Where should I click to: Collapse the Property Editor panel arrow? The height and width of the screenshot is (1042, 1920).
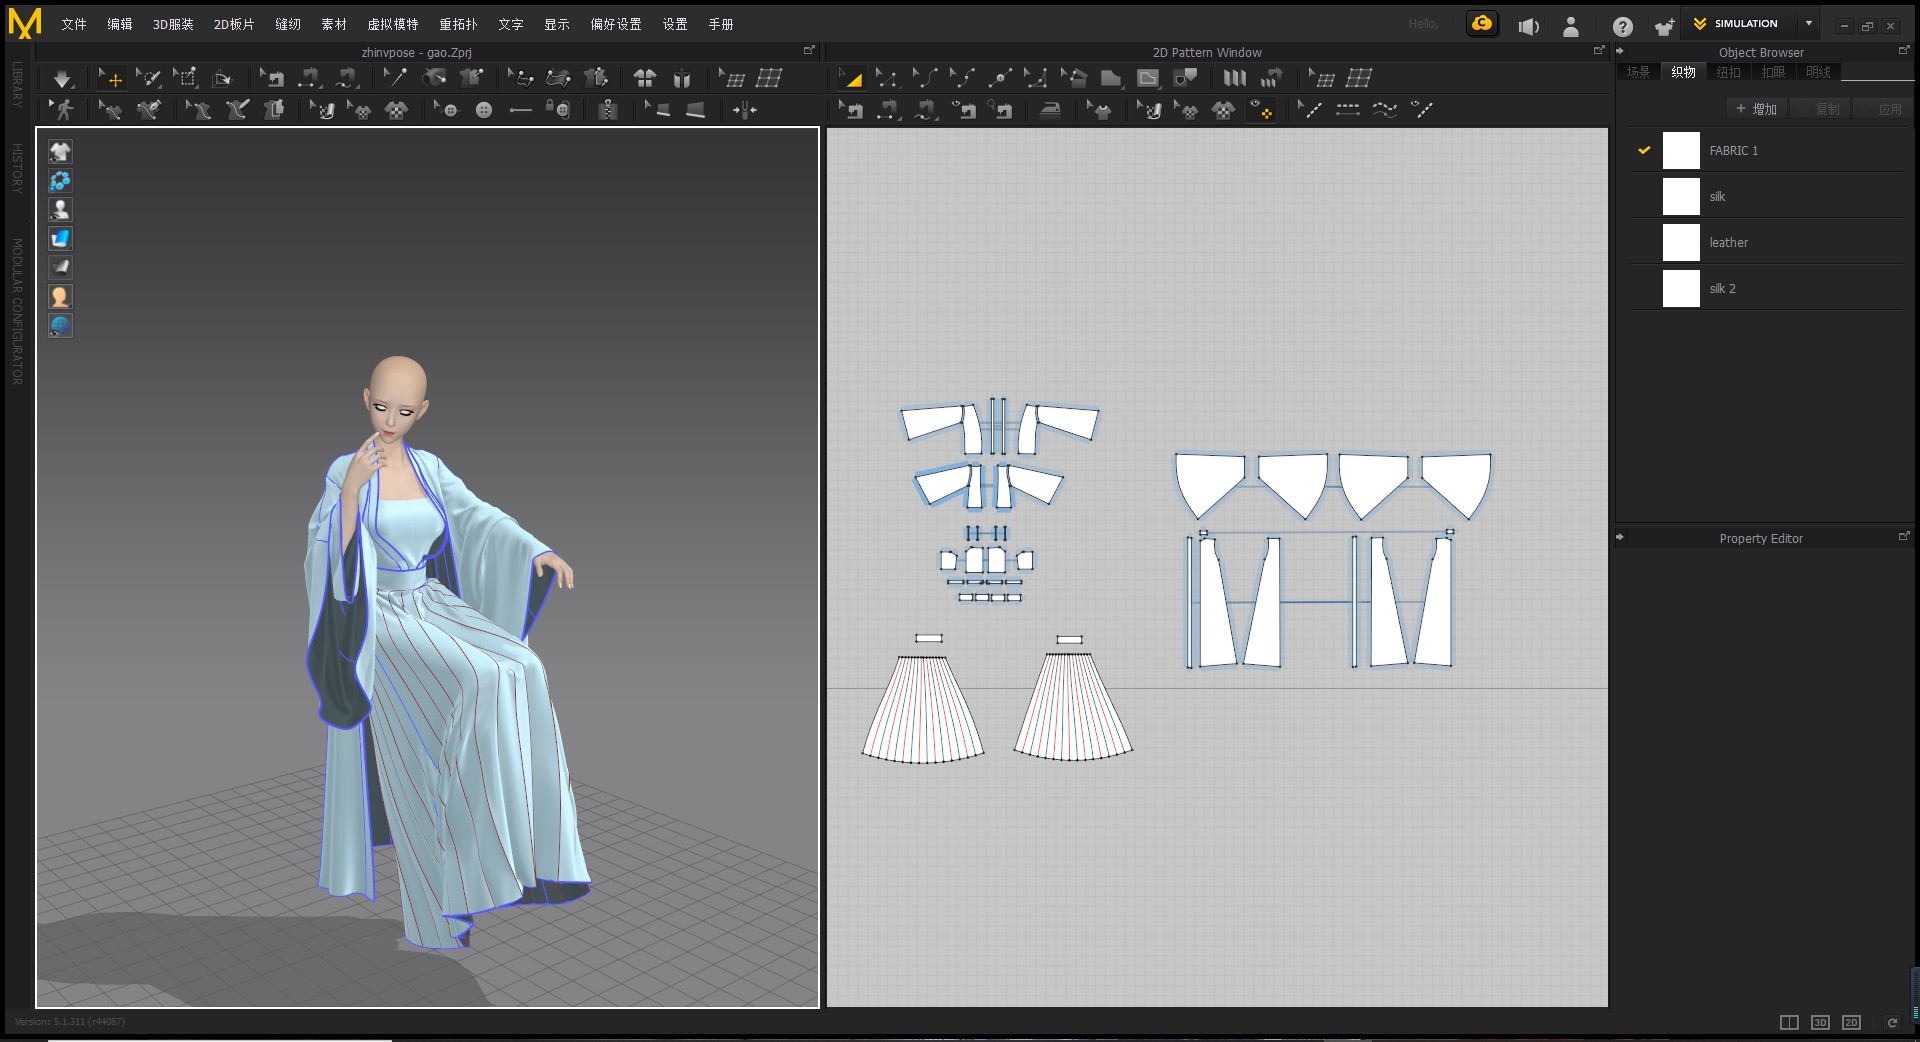[x=1620, y=538]
